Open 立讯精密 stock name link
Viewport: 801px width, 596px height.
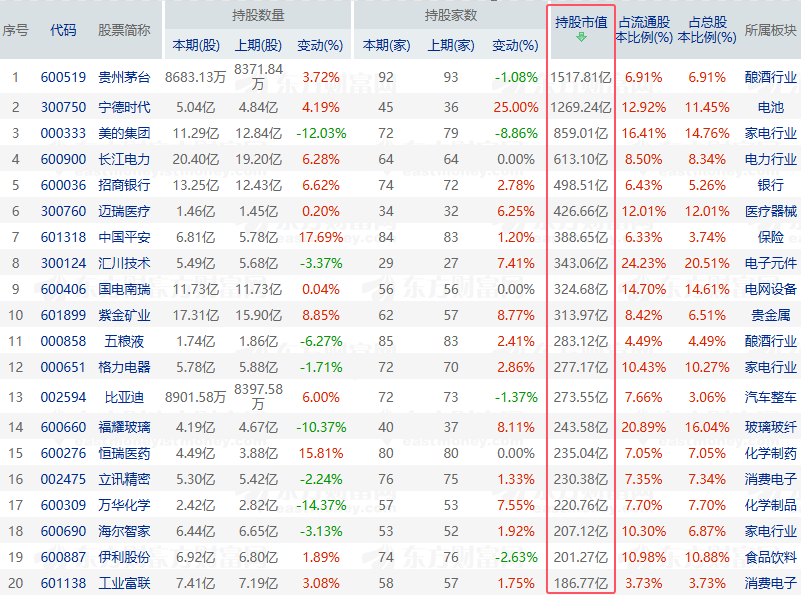pyautogui.click(x=124, y=480)
